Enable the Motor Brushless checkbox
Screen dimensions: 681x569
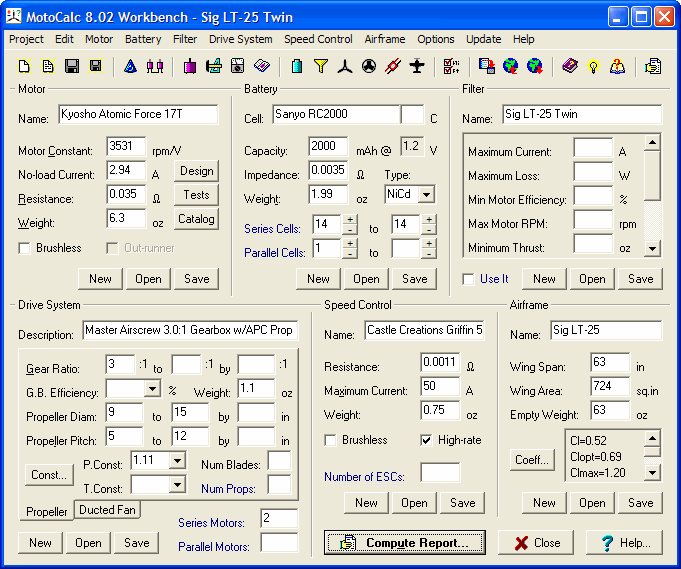pos(24,248)
